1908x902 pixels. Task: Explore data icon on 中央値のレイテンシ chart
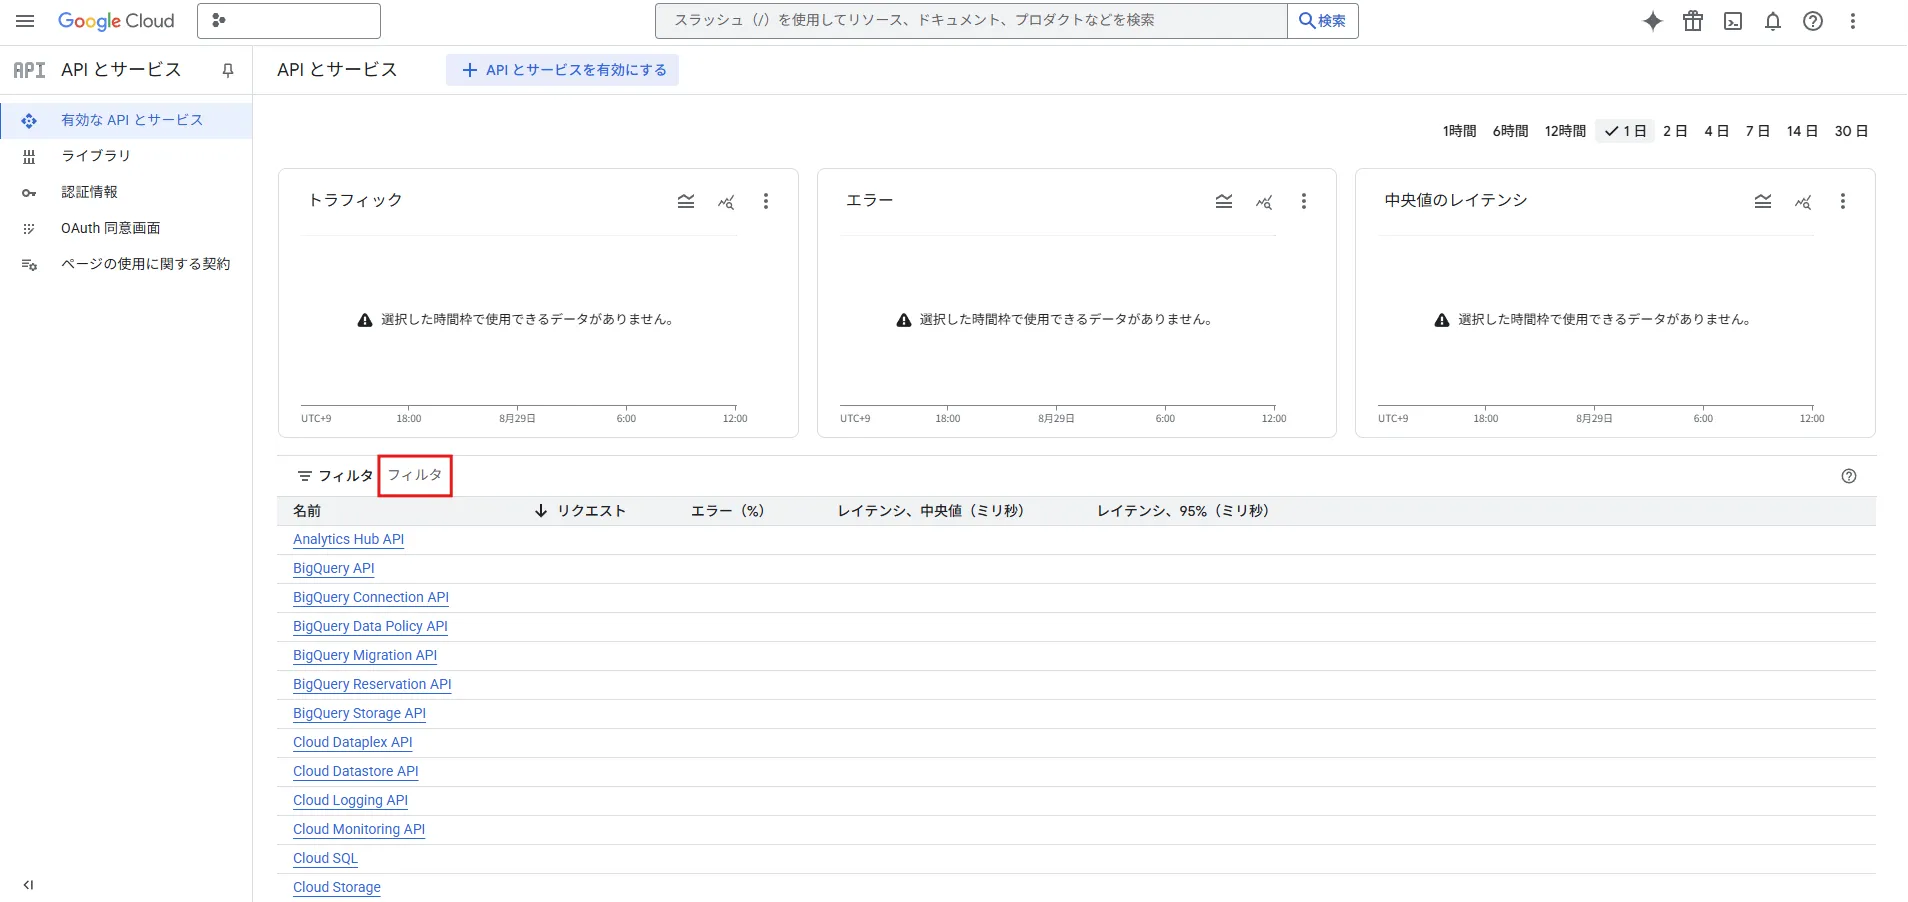[x=1803, y=201]
